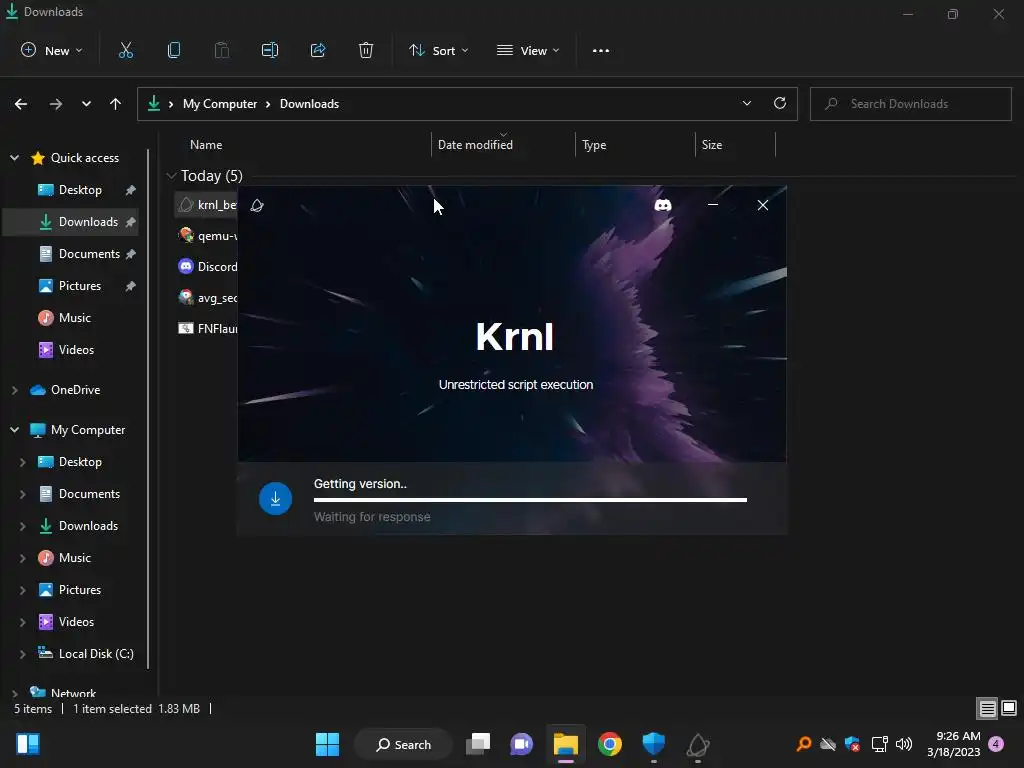Screen dimensions: 1024x768
Task: Click the taskbar Search box
Action: click(404, 744)
